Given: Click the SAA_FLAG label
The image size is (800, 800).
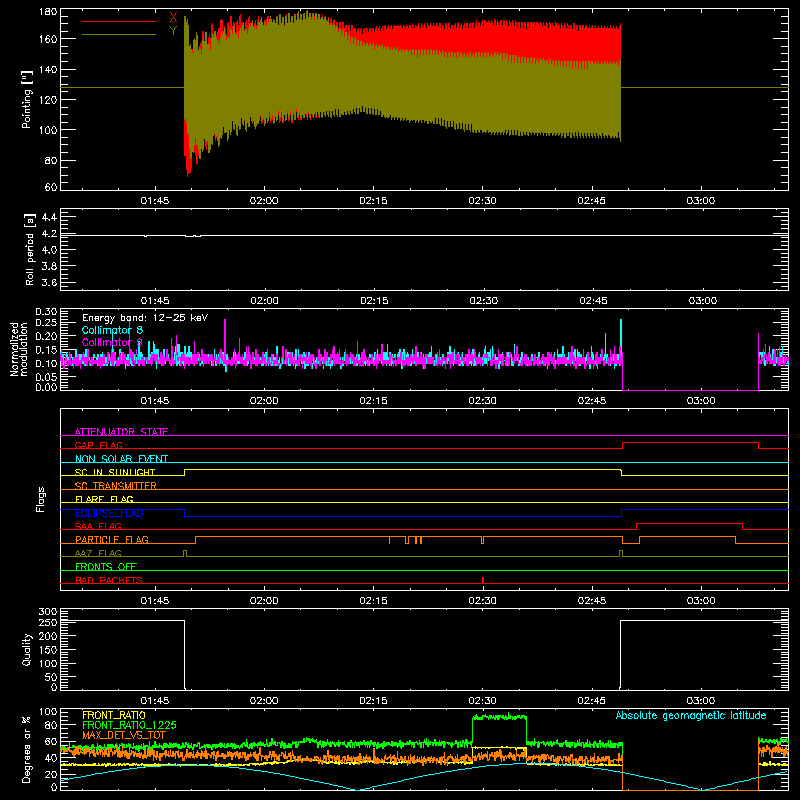Looking at the screenshot, I should (x=98, y=526).
